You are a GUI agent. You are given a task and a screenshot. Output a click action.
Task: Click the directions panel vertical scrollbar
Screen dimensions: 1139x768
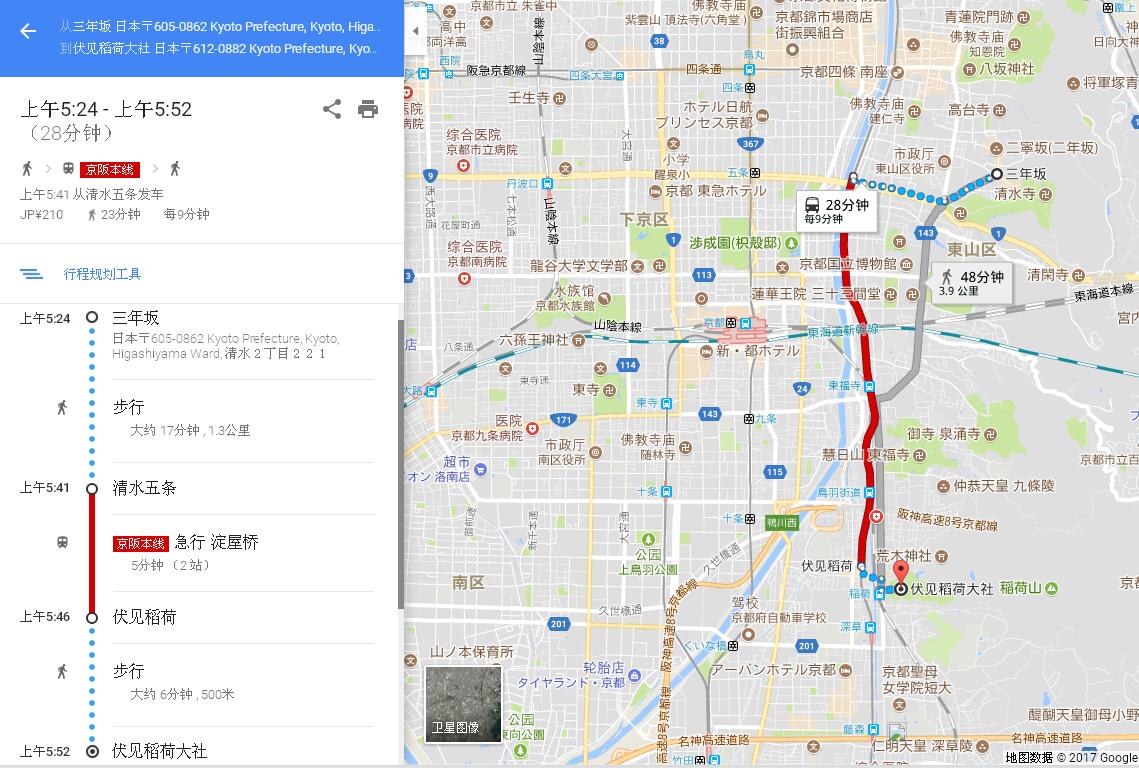[x=400, y=465]
